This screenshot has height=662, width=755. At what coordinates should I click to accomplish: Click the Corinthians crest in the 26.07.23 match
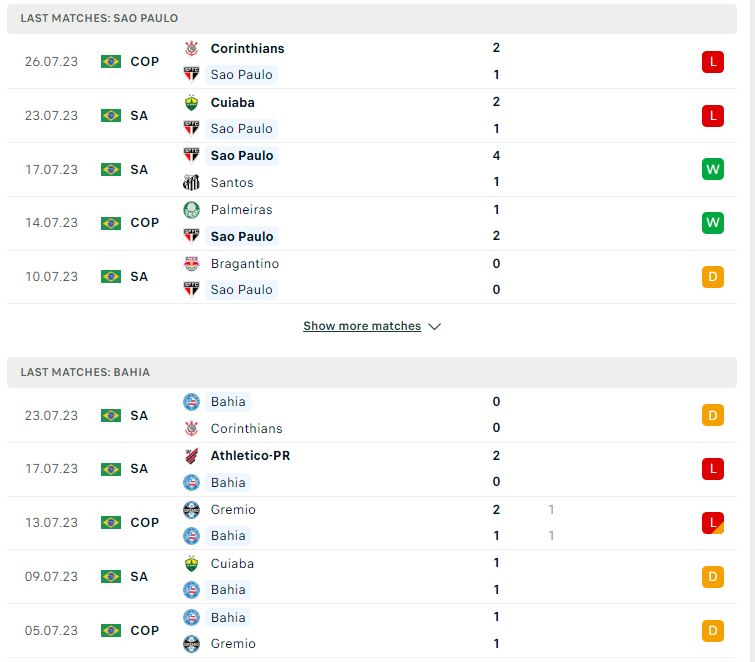[x=192, y=48]
